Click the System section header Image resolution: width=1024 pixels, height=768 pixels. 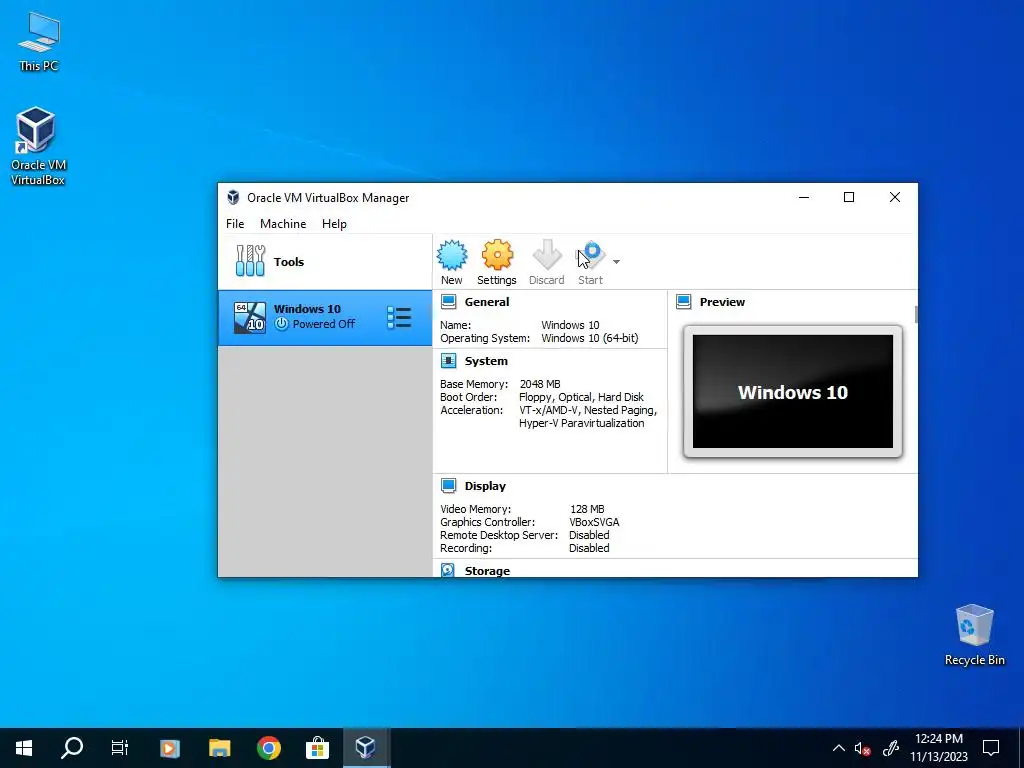tap(486, 361)
